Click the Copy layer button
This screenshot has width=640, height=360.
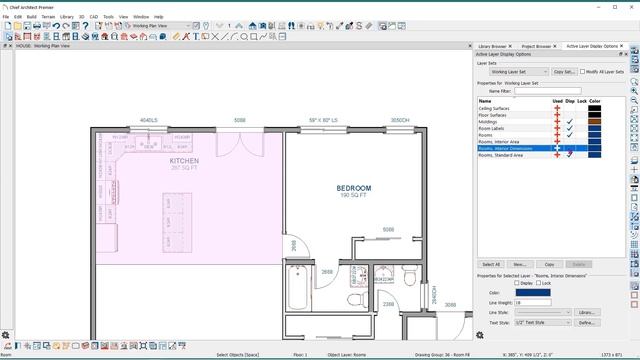[x=549, y=264]
